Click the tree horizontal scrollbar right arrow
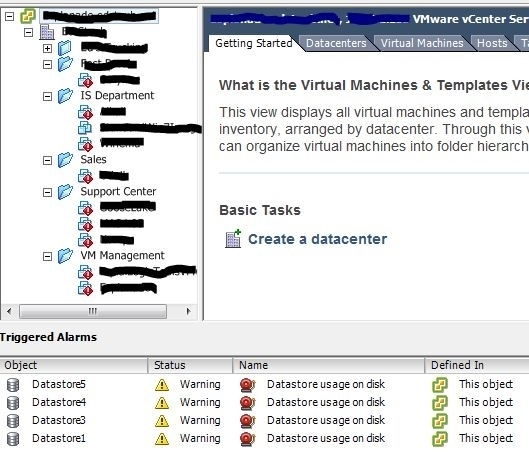This screenshot has height=454, width=529. pyautogui.click(x=188, y=311)
